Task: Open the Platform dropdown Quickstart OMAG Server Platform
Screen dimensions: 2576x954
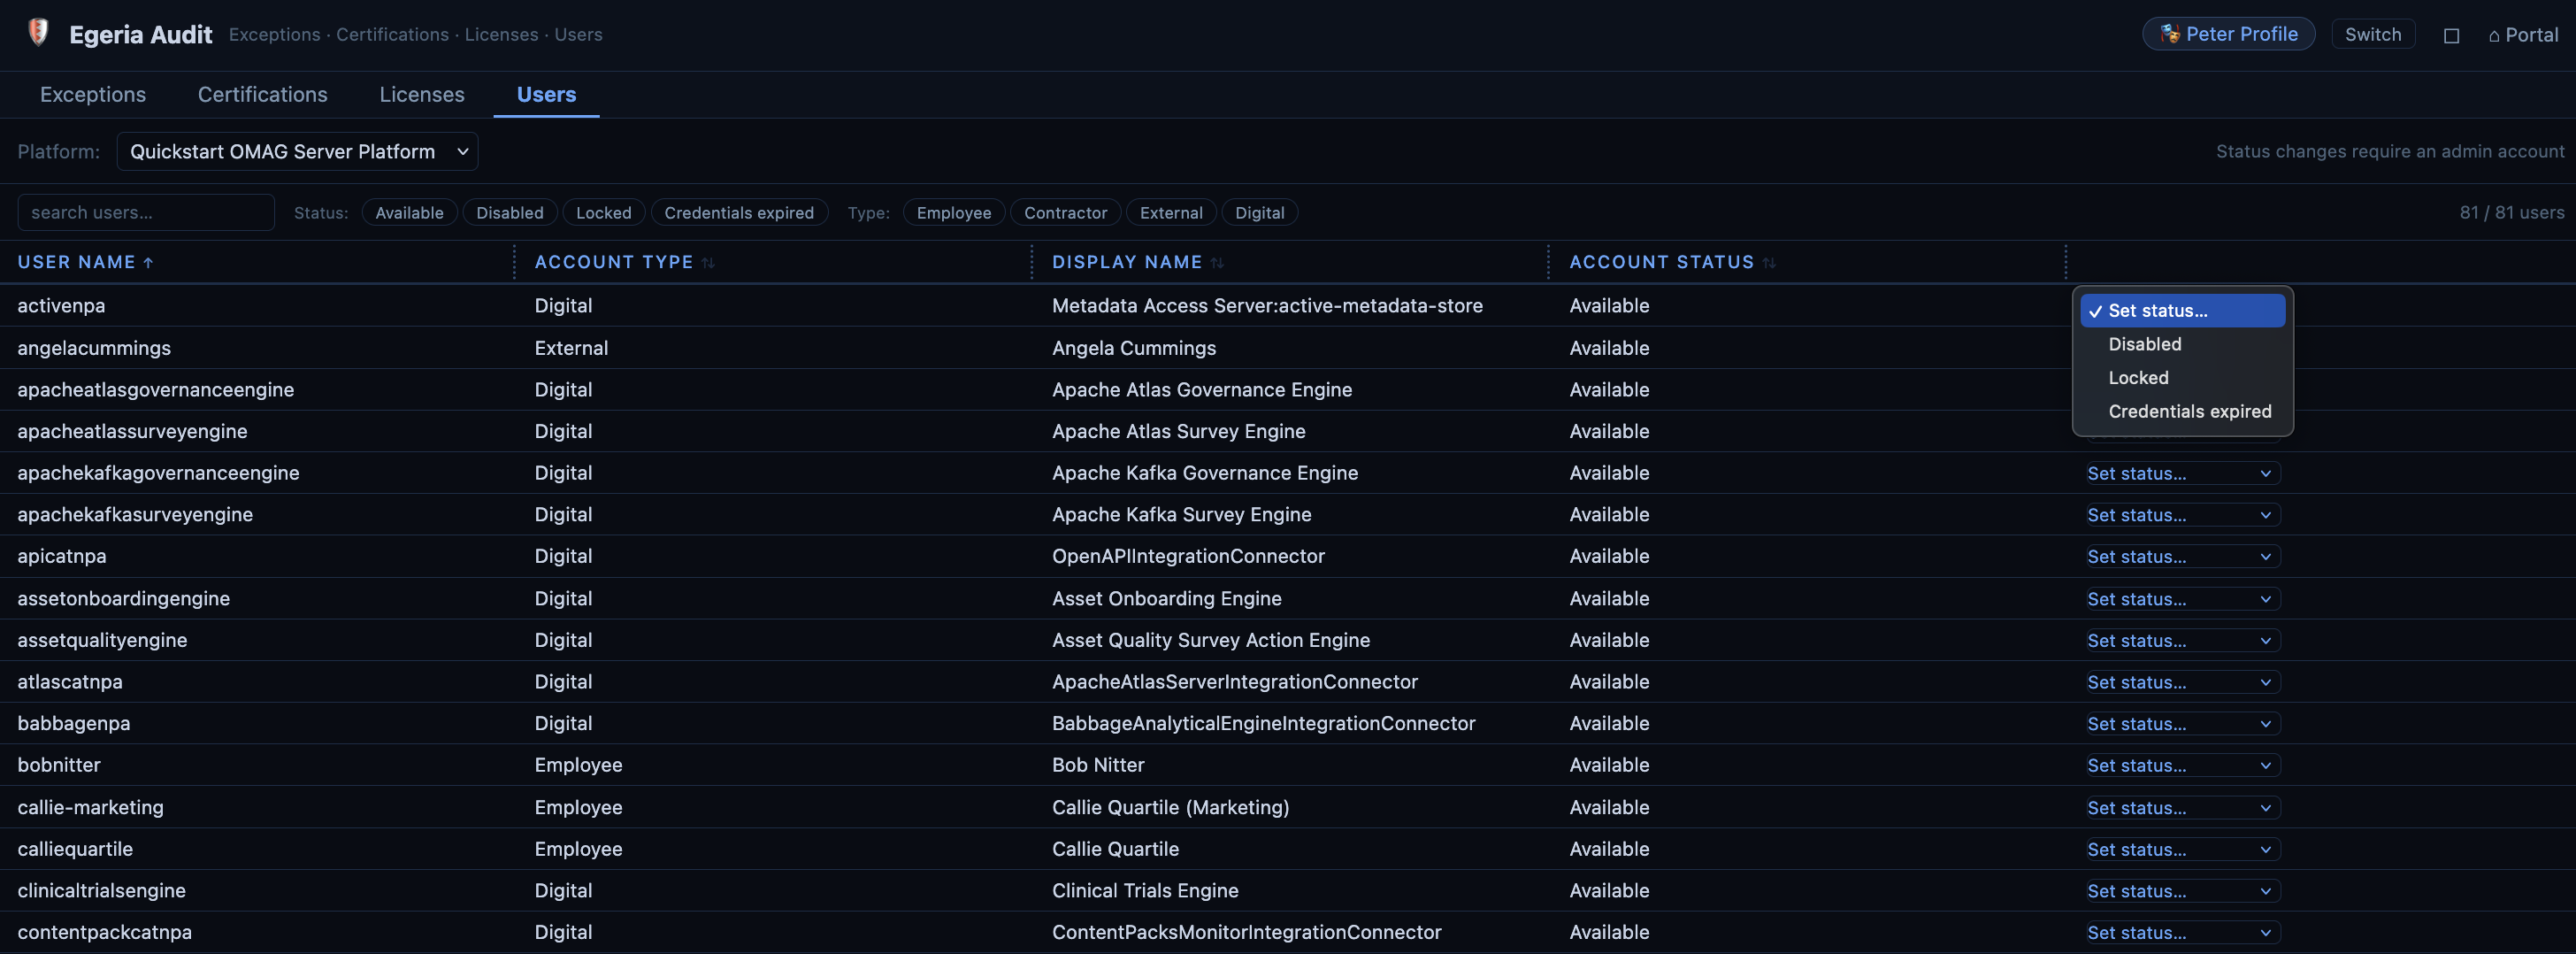Action: pos(298,152)
